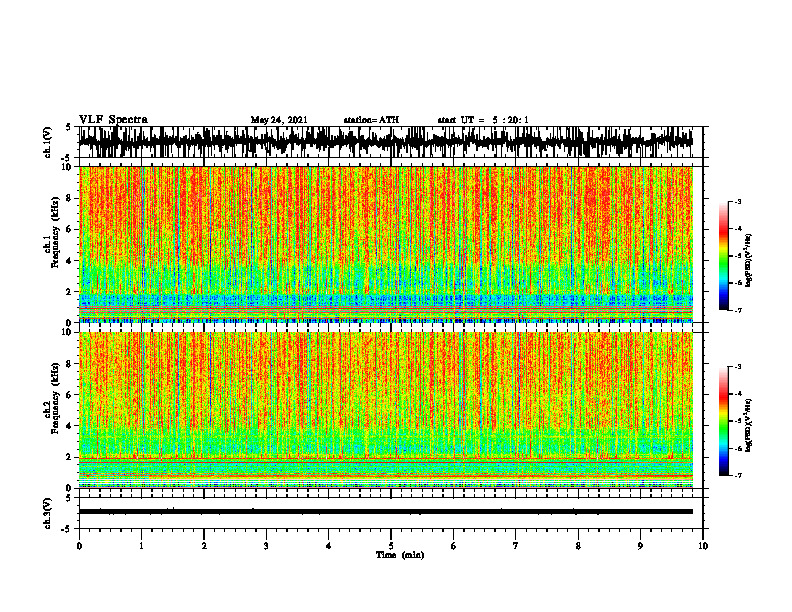Click the "ch.3(V)" axis label

48,513
